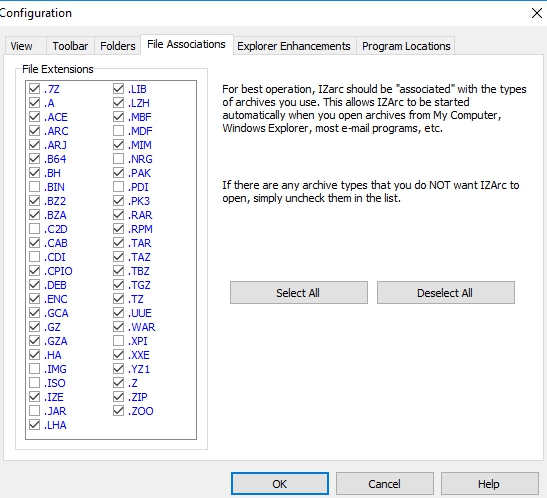The width and height of the screenshot is (547, 498).
Task: Uncheck the .A extension checkbox
Action: pyautogui.click(x=35, y=103)
